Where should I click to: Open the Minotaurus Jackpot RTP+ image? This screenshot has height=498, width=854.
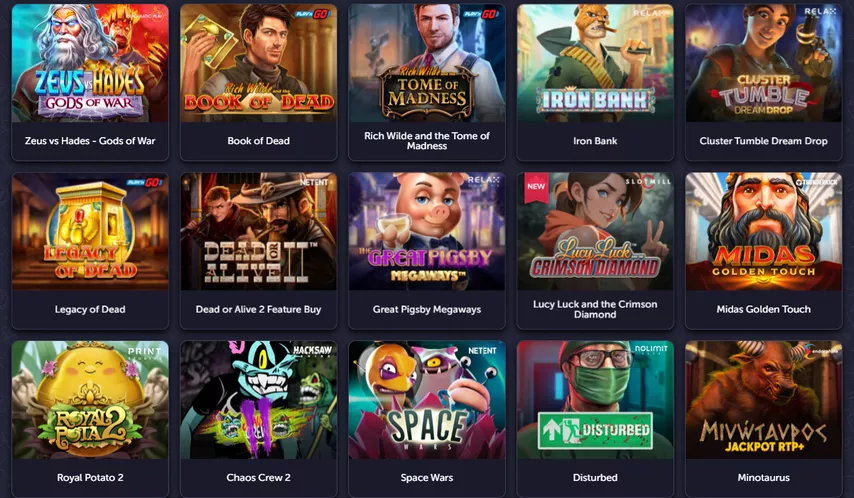click(x=763, y=399)
